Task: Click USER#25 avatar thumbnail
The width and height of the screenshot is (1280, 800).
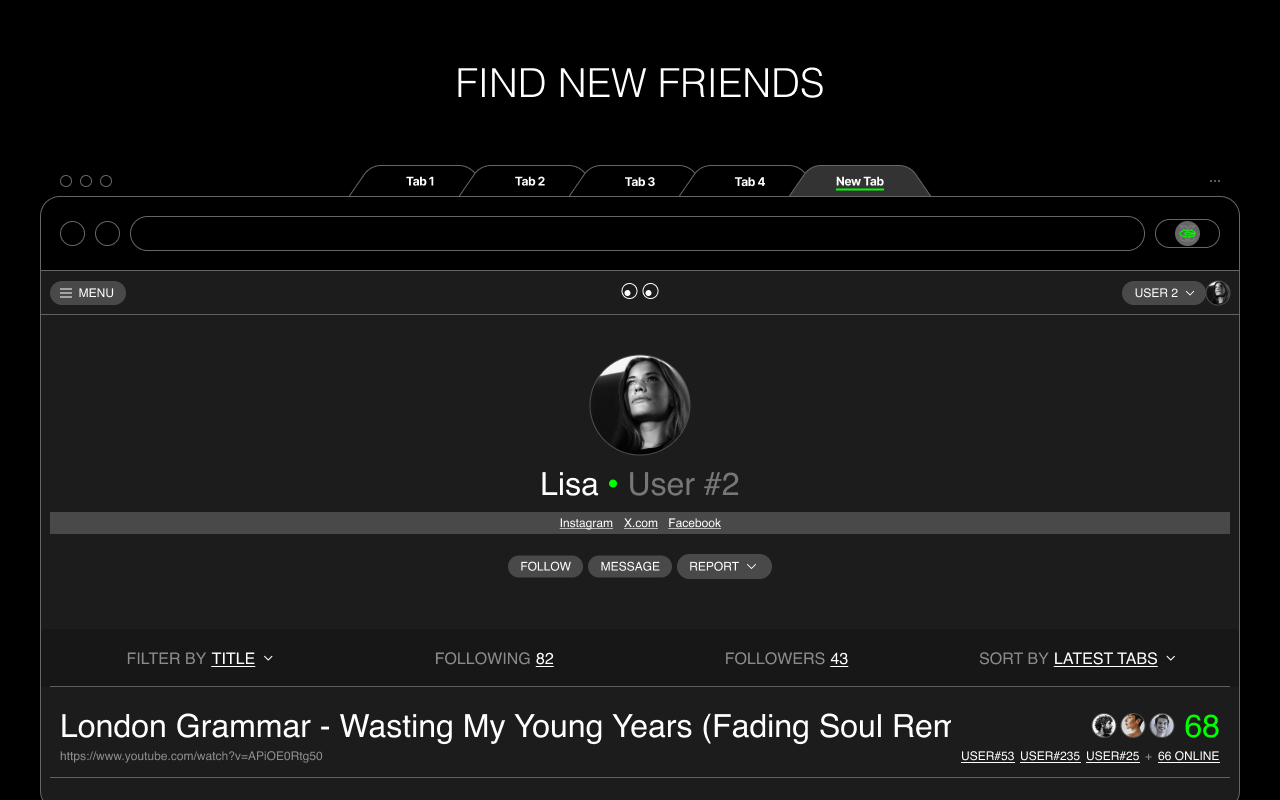Action: [x=1162, y=725]
